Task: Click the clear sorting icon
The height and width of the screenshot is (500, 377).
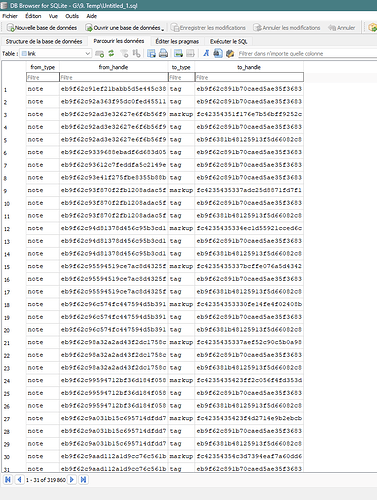Action: click(136, 53)
